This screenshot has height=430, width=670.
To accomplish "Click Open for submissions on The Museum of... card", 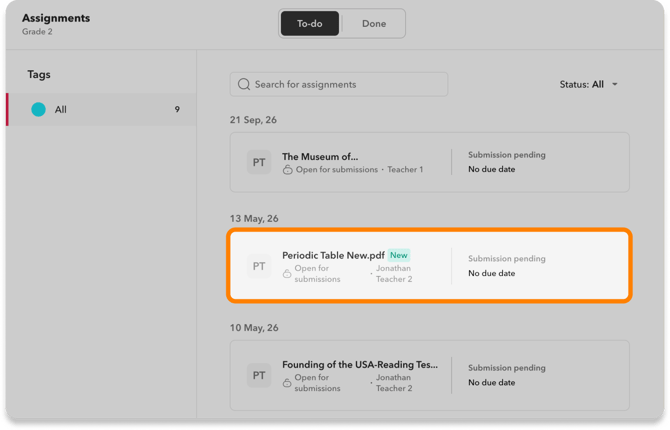I will click(x=337, y=170).
